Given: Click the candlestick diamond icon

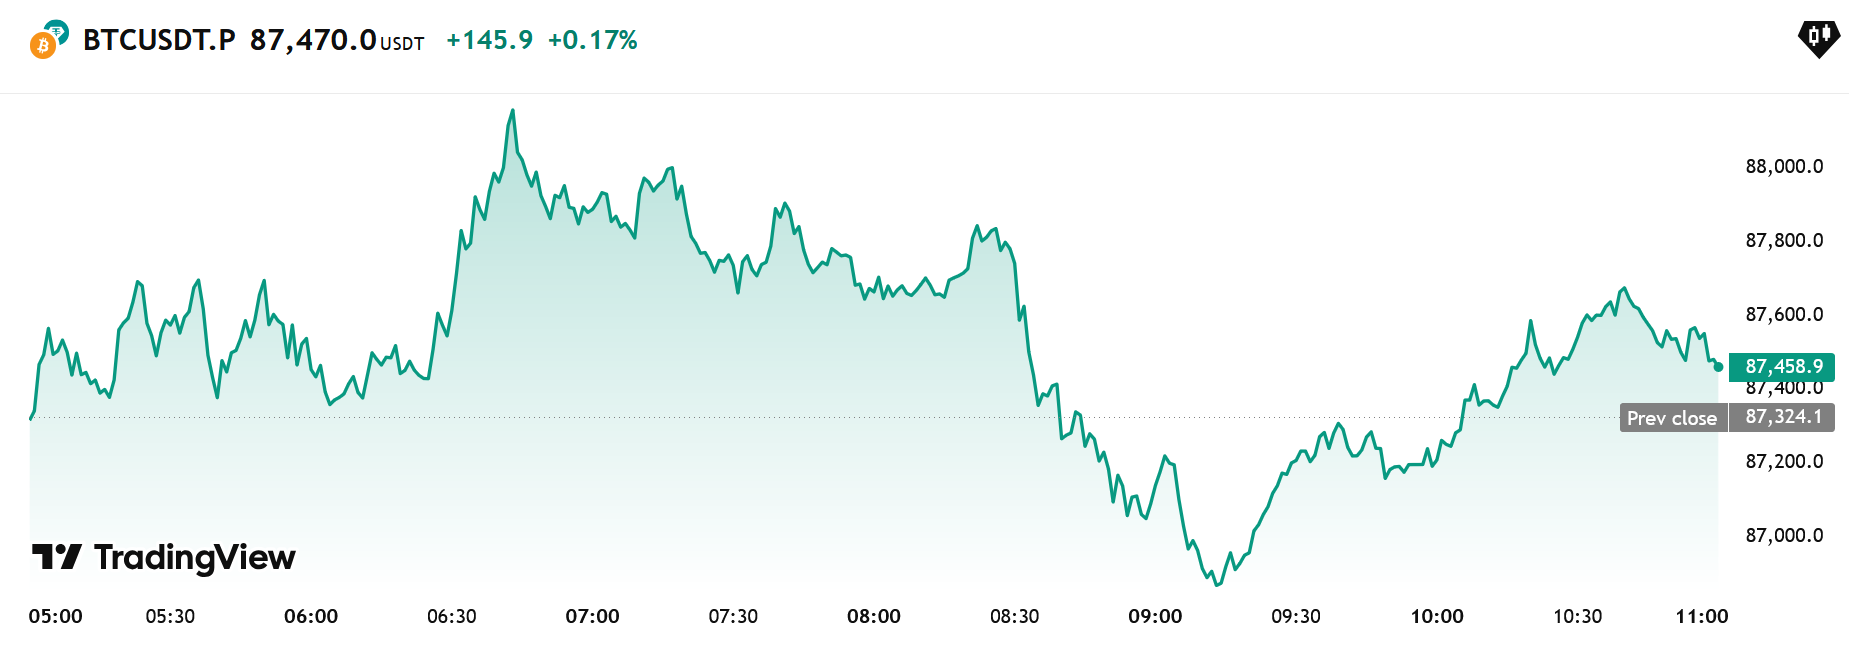Looking at the screenshot, I should click(1818, 38).
